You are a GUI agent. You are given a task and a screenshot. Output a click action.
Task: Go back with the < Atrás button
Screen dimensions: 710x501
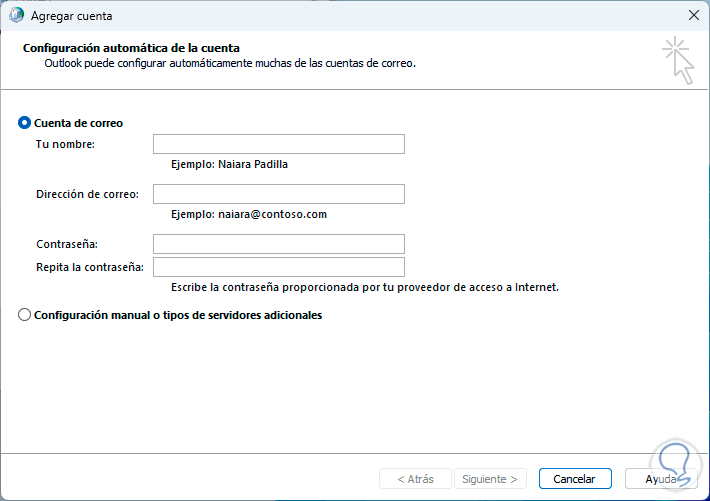tap(415, 479)
